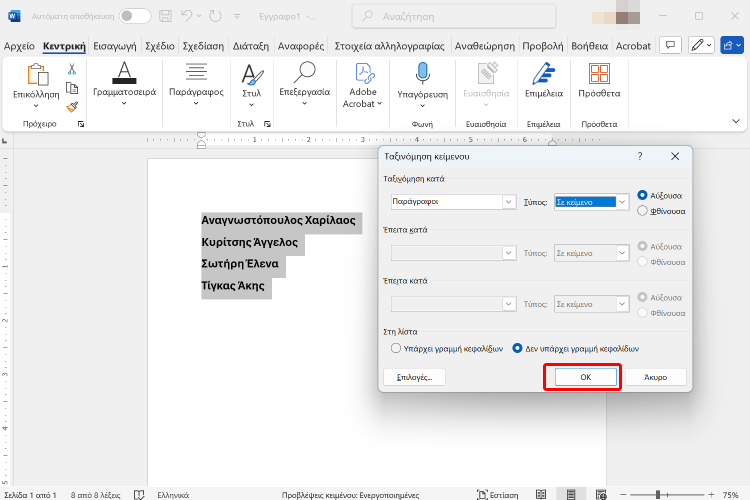Image resolution: width=750 pixels, height=500 pixels.
Task: Switch to the Διάταξη layout tab
Action: point(251,46)
